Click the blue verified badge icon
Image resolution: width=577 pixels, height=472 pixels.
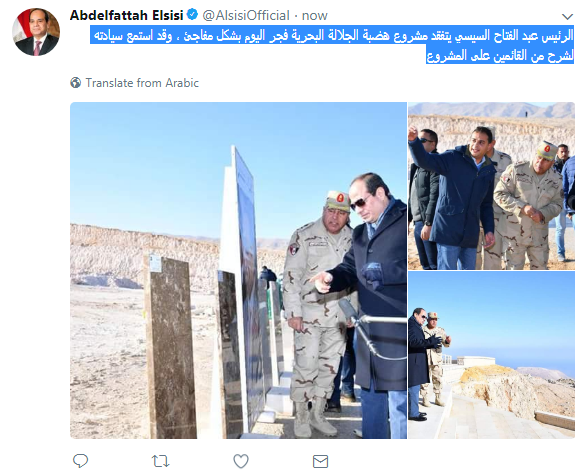point(192,15)
